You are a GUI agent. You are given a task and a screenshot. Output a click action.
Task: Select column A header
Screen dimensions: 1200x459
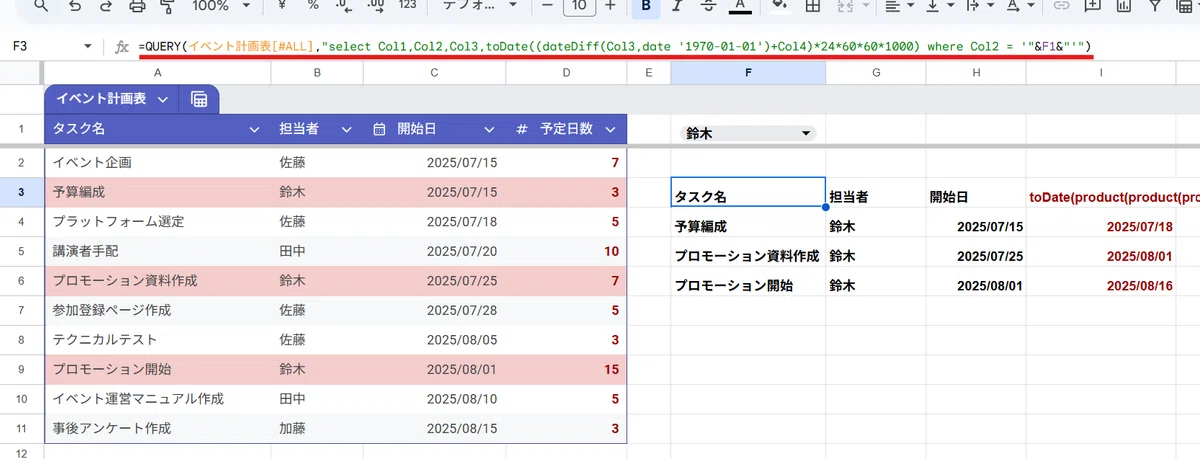158,73
